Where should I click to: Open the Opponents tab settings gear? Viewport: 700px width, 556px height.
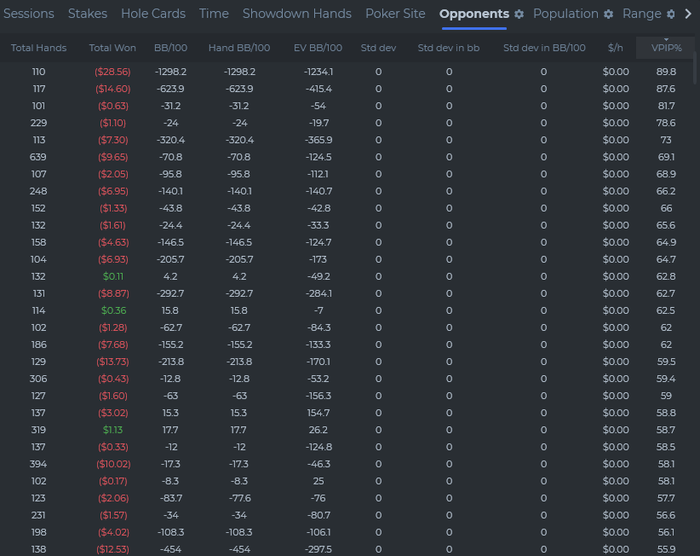[x=519, y=14]
